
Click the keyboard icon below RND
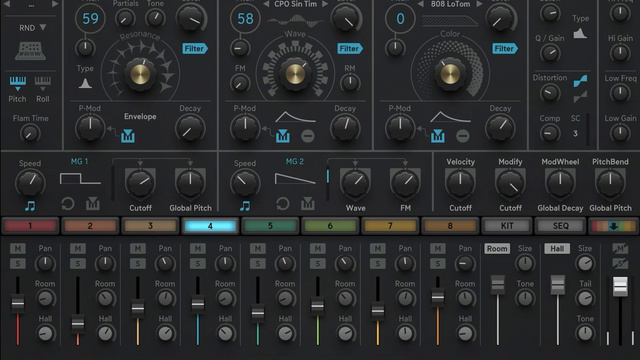[30, 51]
